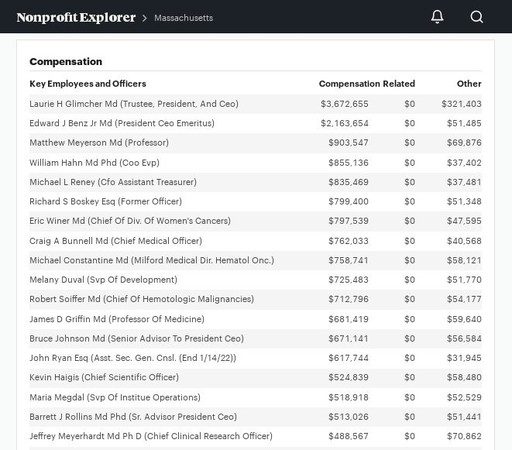Click the Melany Duval (Svp Of Development) entry

pyautogui.click(x=103, y=280)
